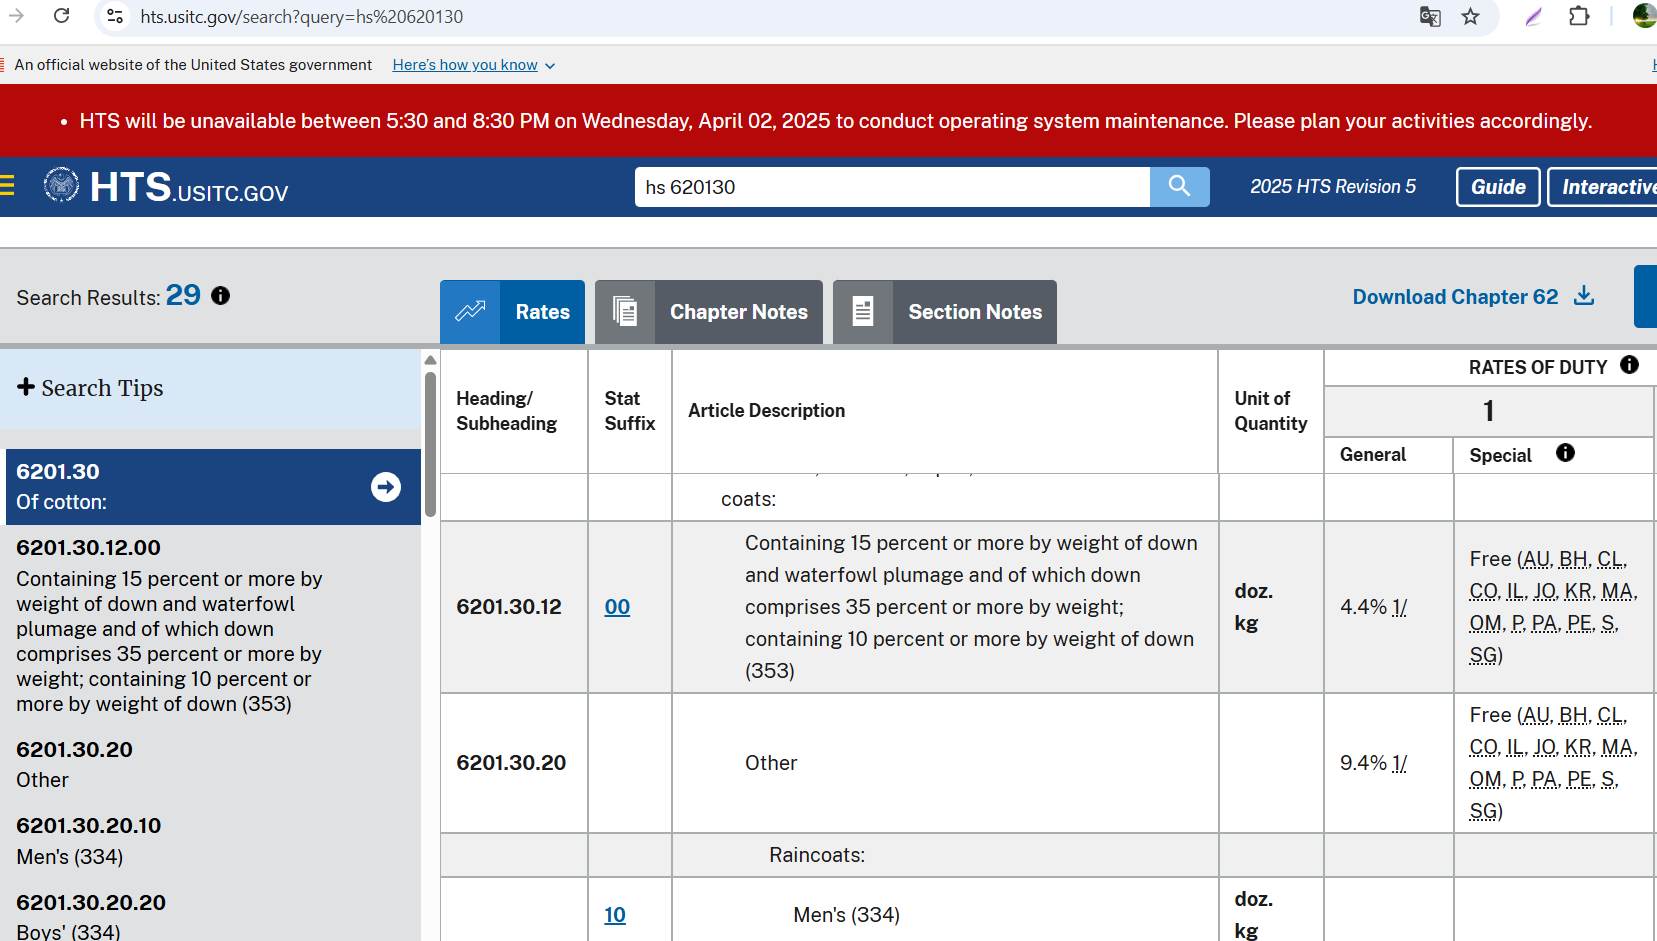Click the info icon next to Special

(1565, 453)
